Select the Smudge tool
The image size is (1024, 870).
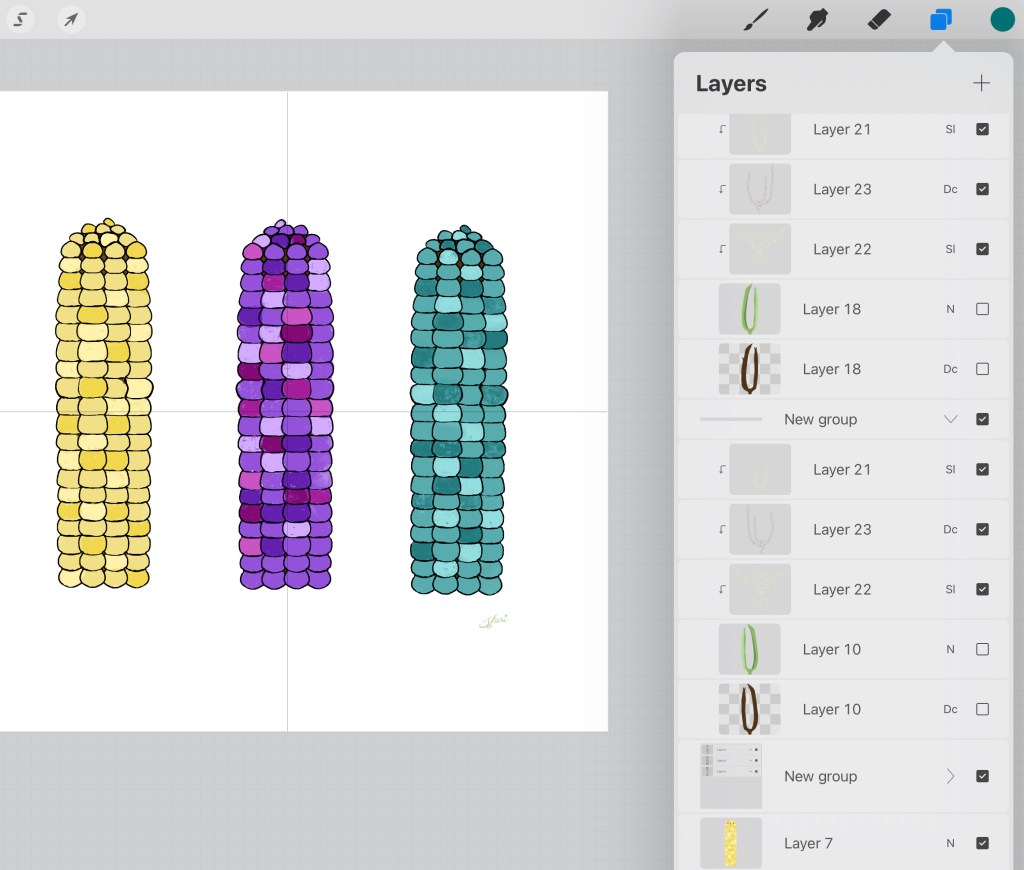818,19
